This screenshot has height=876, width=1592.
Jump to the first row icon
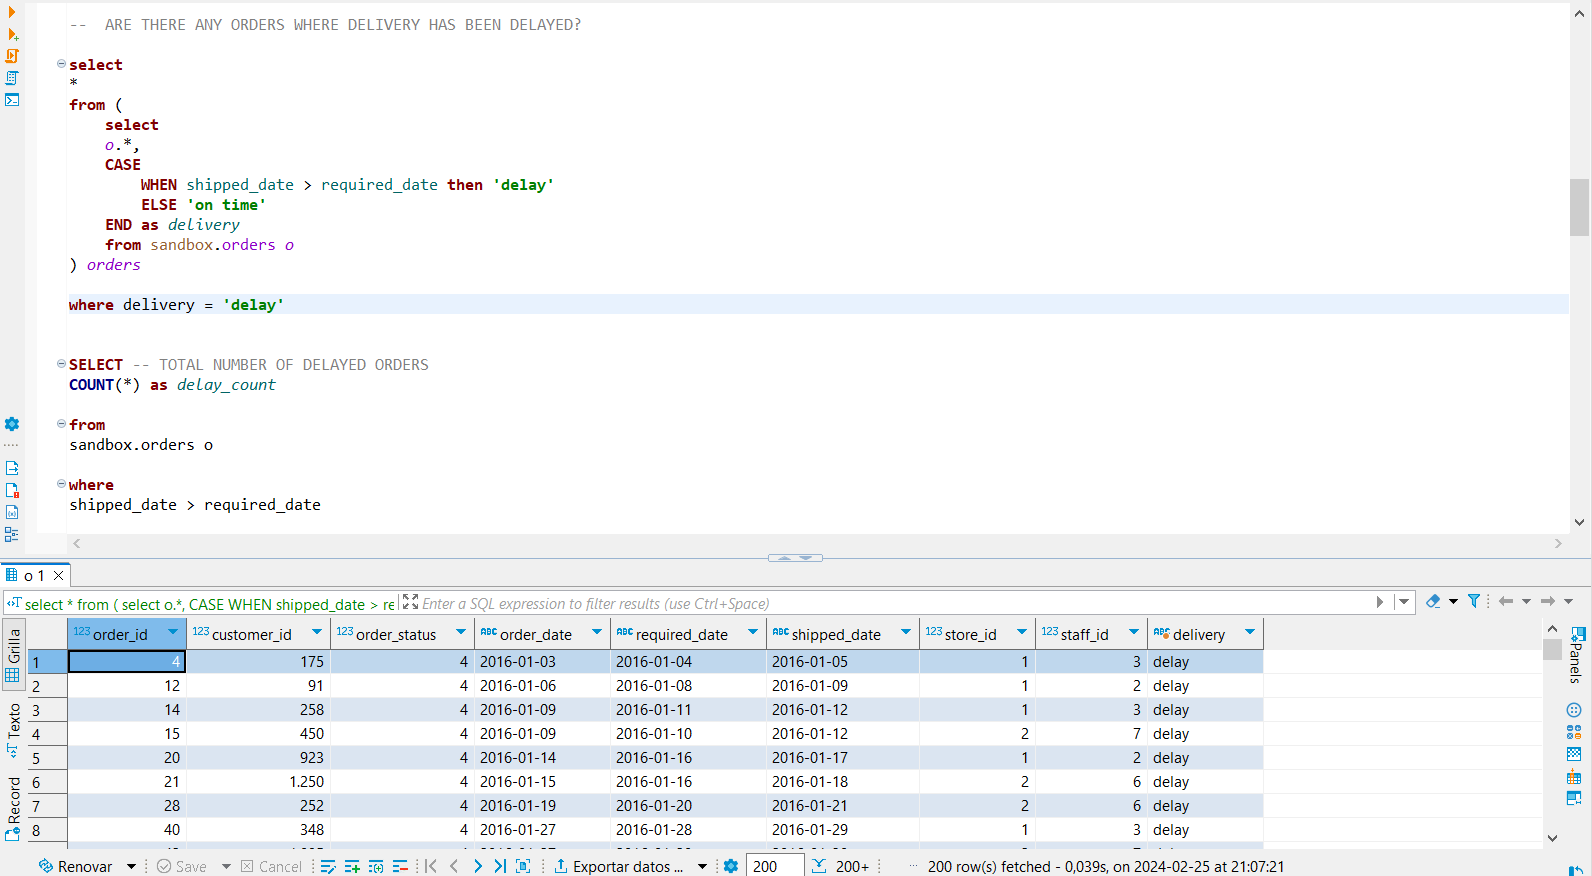[431, 866]
